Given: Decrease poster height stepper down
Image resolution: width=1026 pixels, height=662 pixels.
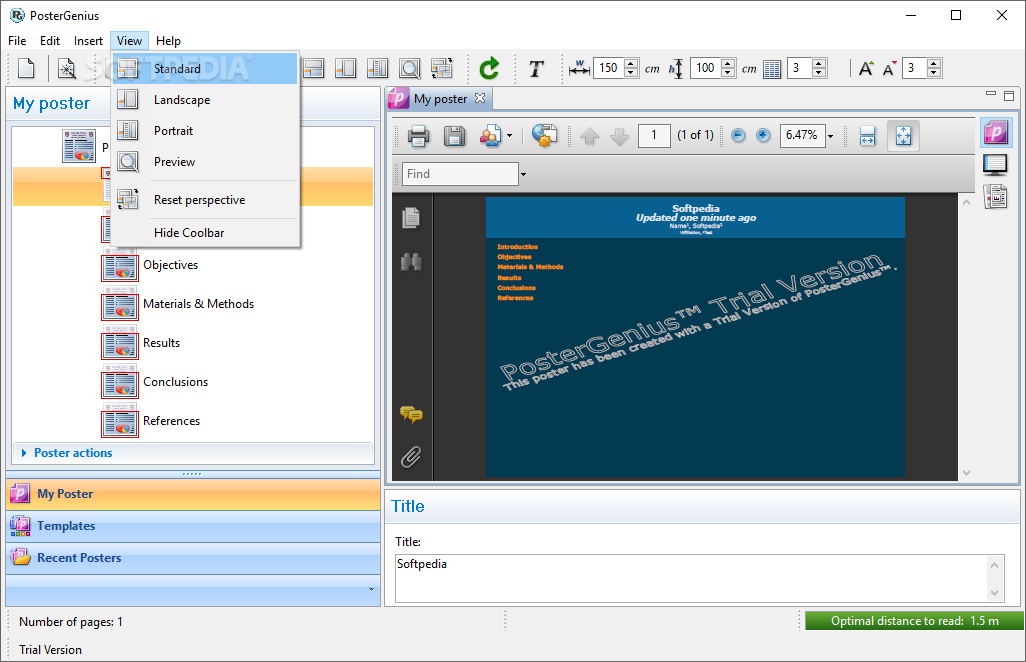Looking at the screenshot, I should pos(728,73).
